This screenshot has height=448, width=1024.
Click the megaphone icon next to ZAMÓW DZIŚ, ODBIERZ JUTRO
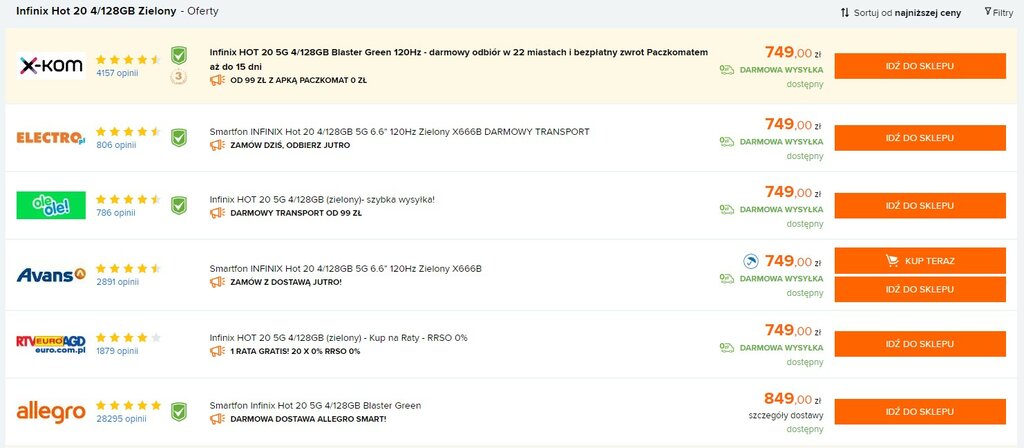click(217, 145)
